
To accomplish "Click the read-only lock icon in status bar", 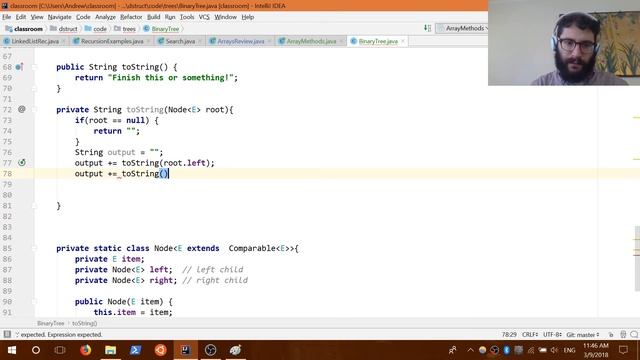I will point(611,334).
